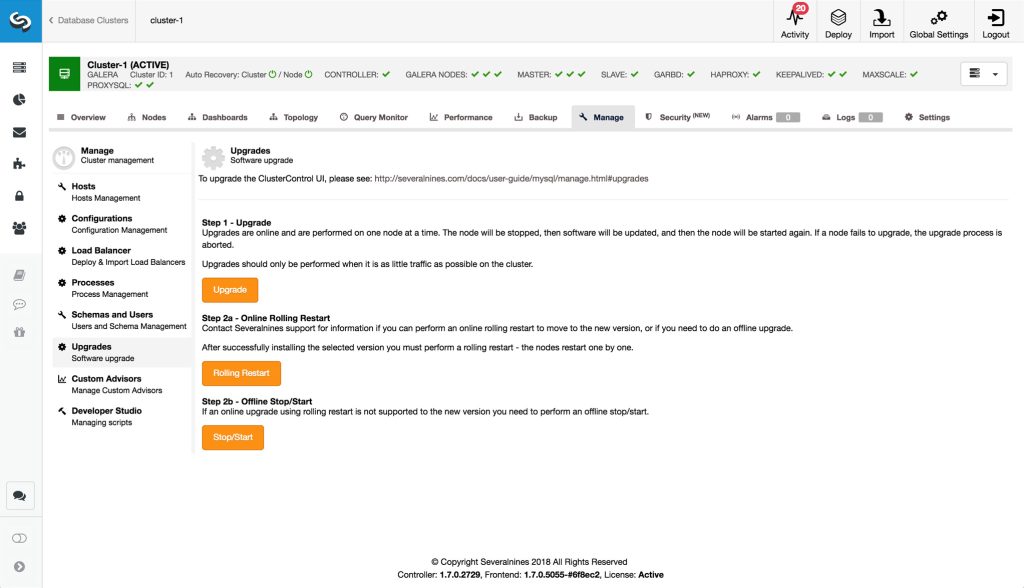Switch to the Query Monitor tab
The image size is (1024, 588).
[x=374, y=117]
